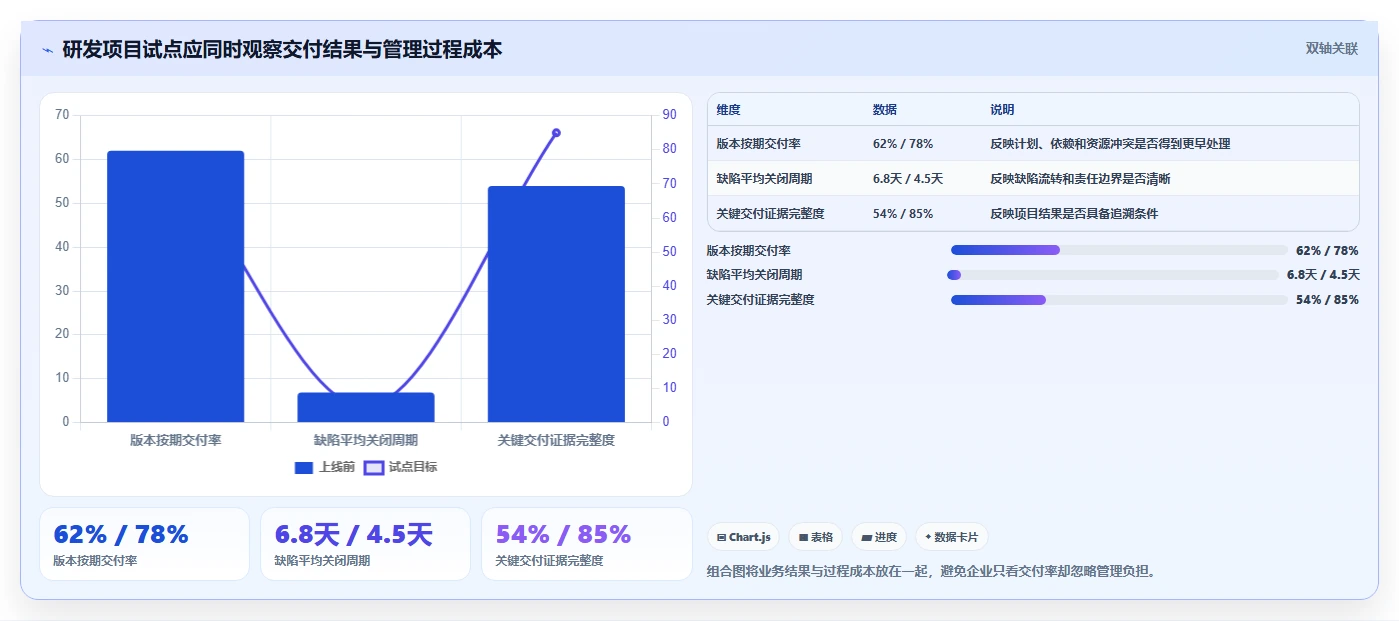Click the description 反映计划、依赖和资源冲突是否得到更早处理

coord(1110,144)
